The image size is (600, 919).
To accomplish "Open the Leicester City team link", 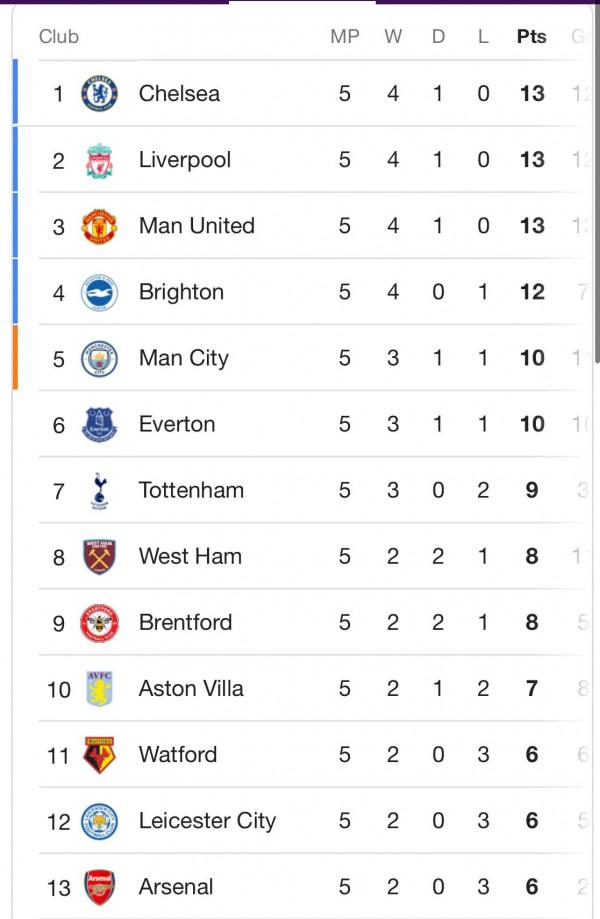I will click(207, 821).
